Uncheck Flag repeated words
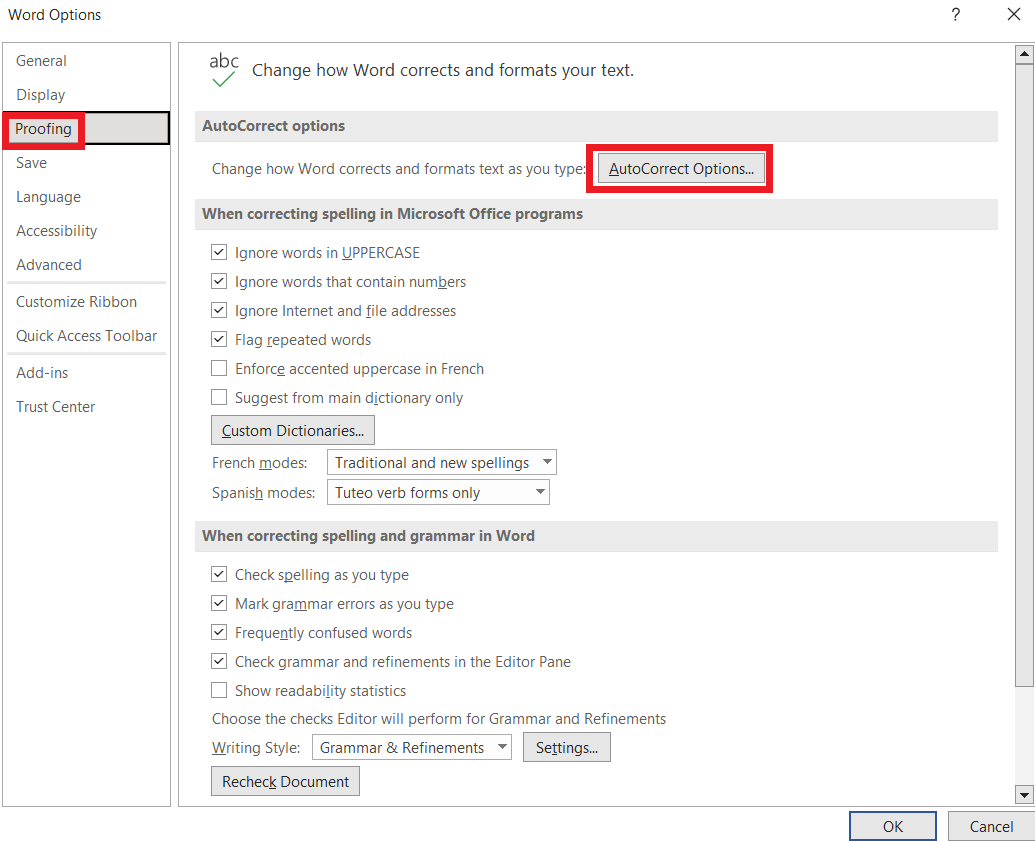This screenshot has height=841, width=1035. [218, 339]
